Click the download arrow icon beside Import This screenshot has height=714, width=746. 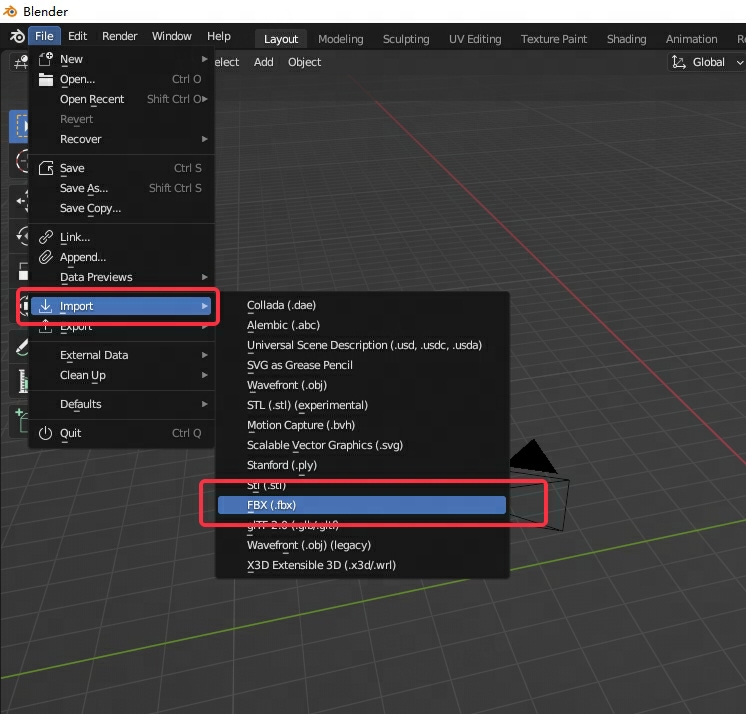coord(45,306)
